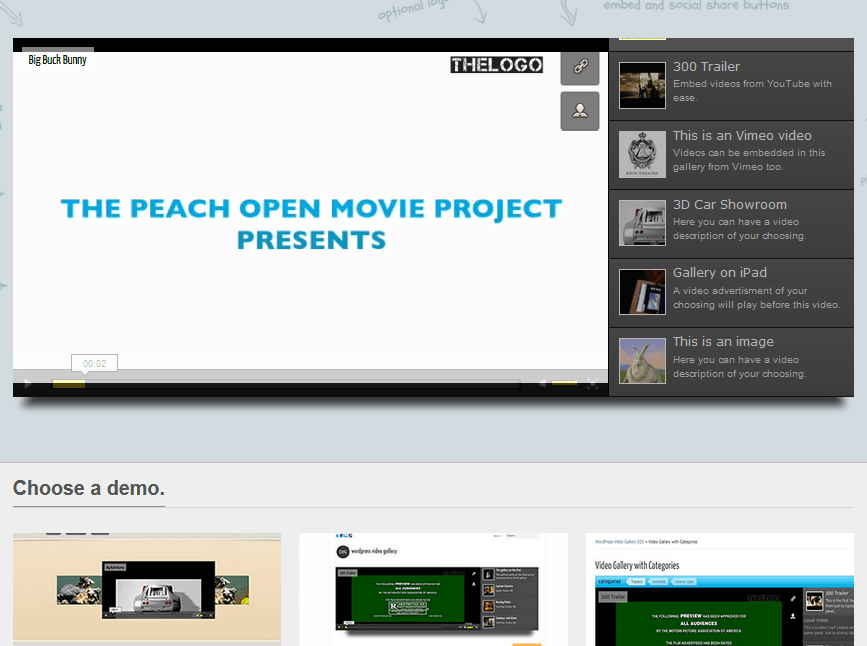The height and width of the screenshot is (646, 867).
Task: Click "Embed videos from YouTube with ease." description
Action: [x=753, y=91]
